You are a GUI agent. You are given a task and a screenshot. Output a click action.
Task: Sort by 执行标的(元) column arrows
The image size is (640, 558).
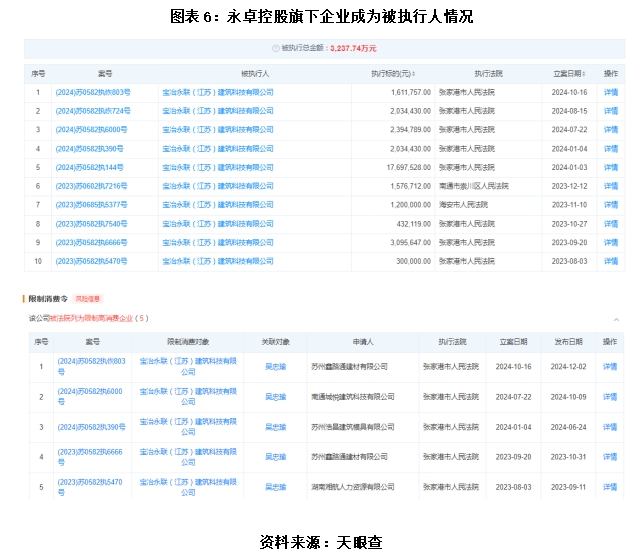point(413,74)
